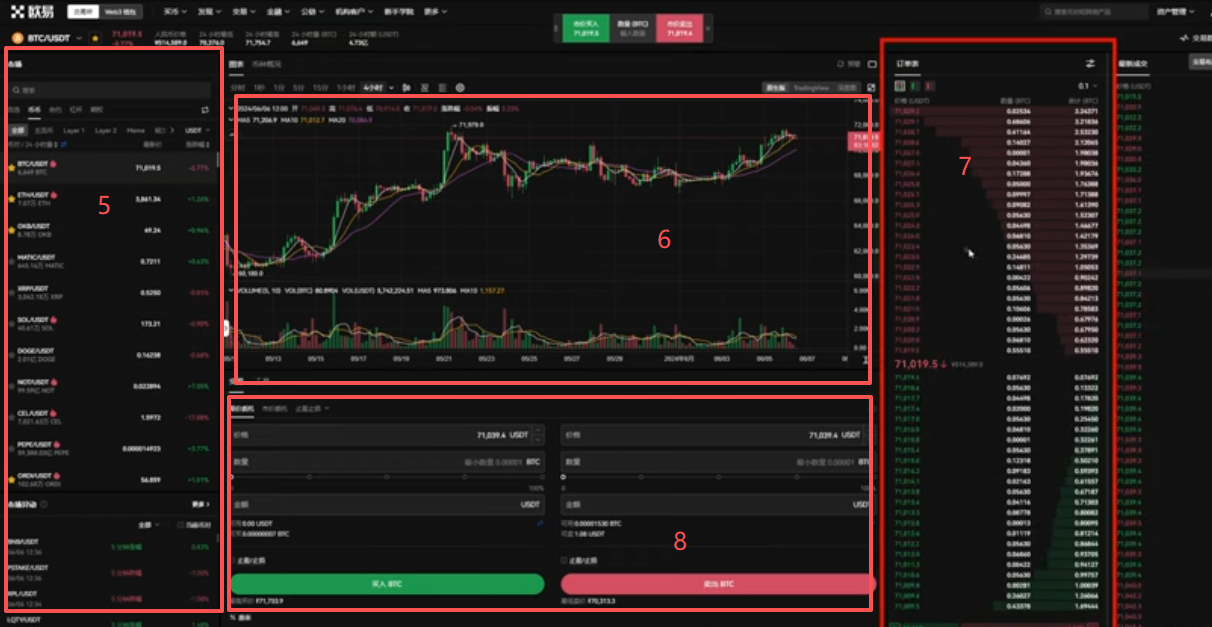Click the header search box
Screen dimensions: 1212x627
click(1094, 12)
